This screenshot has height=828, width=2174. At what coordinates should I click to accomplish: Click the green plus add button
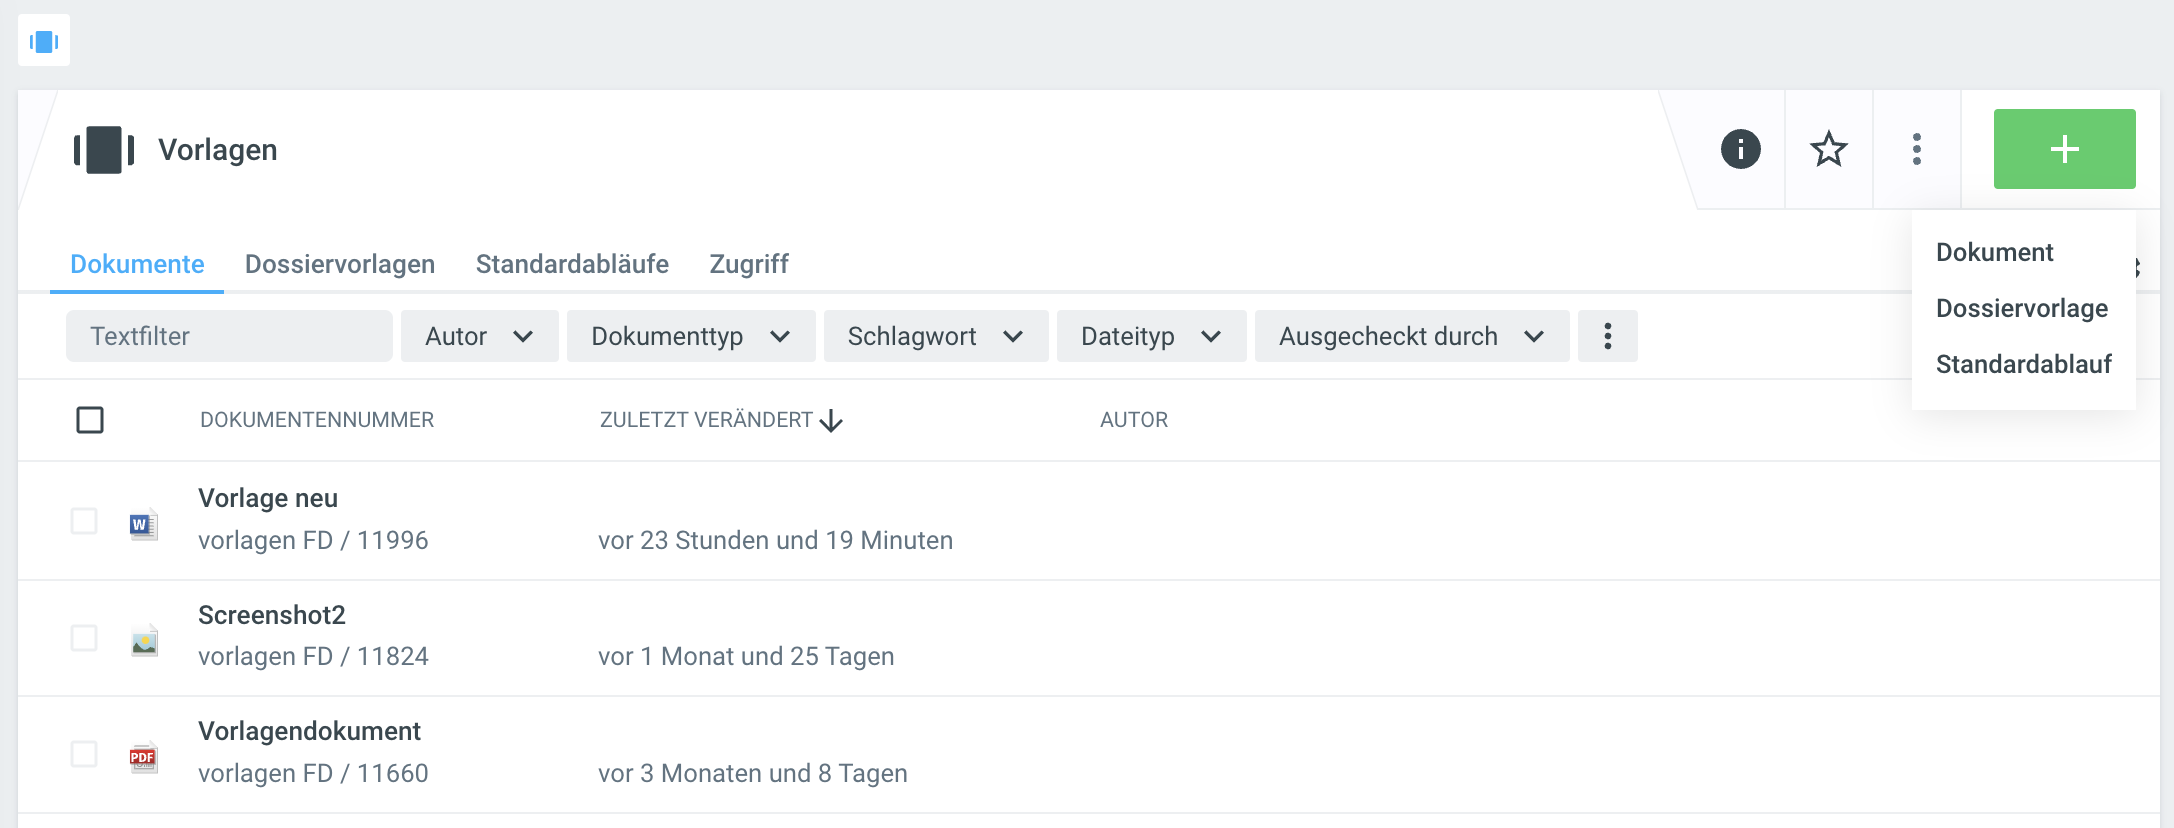pos(2064,149)
